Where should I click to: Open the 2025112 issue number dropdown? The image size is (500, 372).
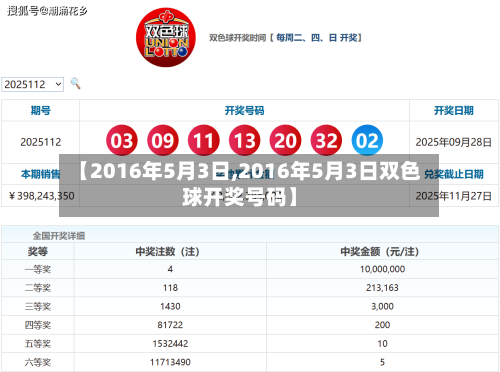click(x=32, y=84)
